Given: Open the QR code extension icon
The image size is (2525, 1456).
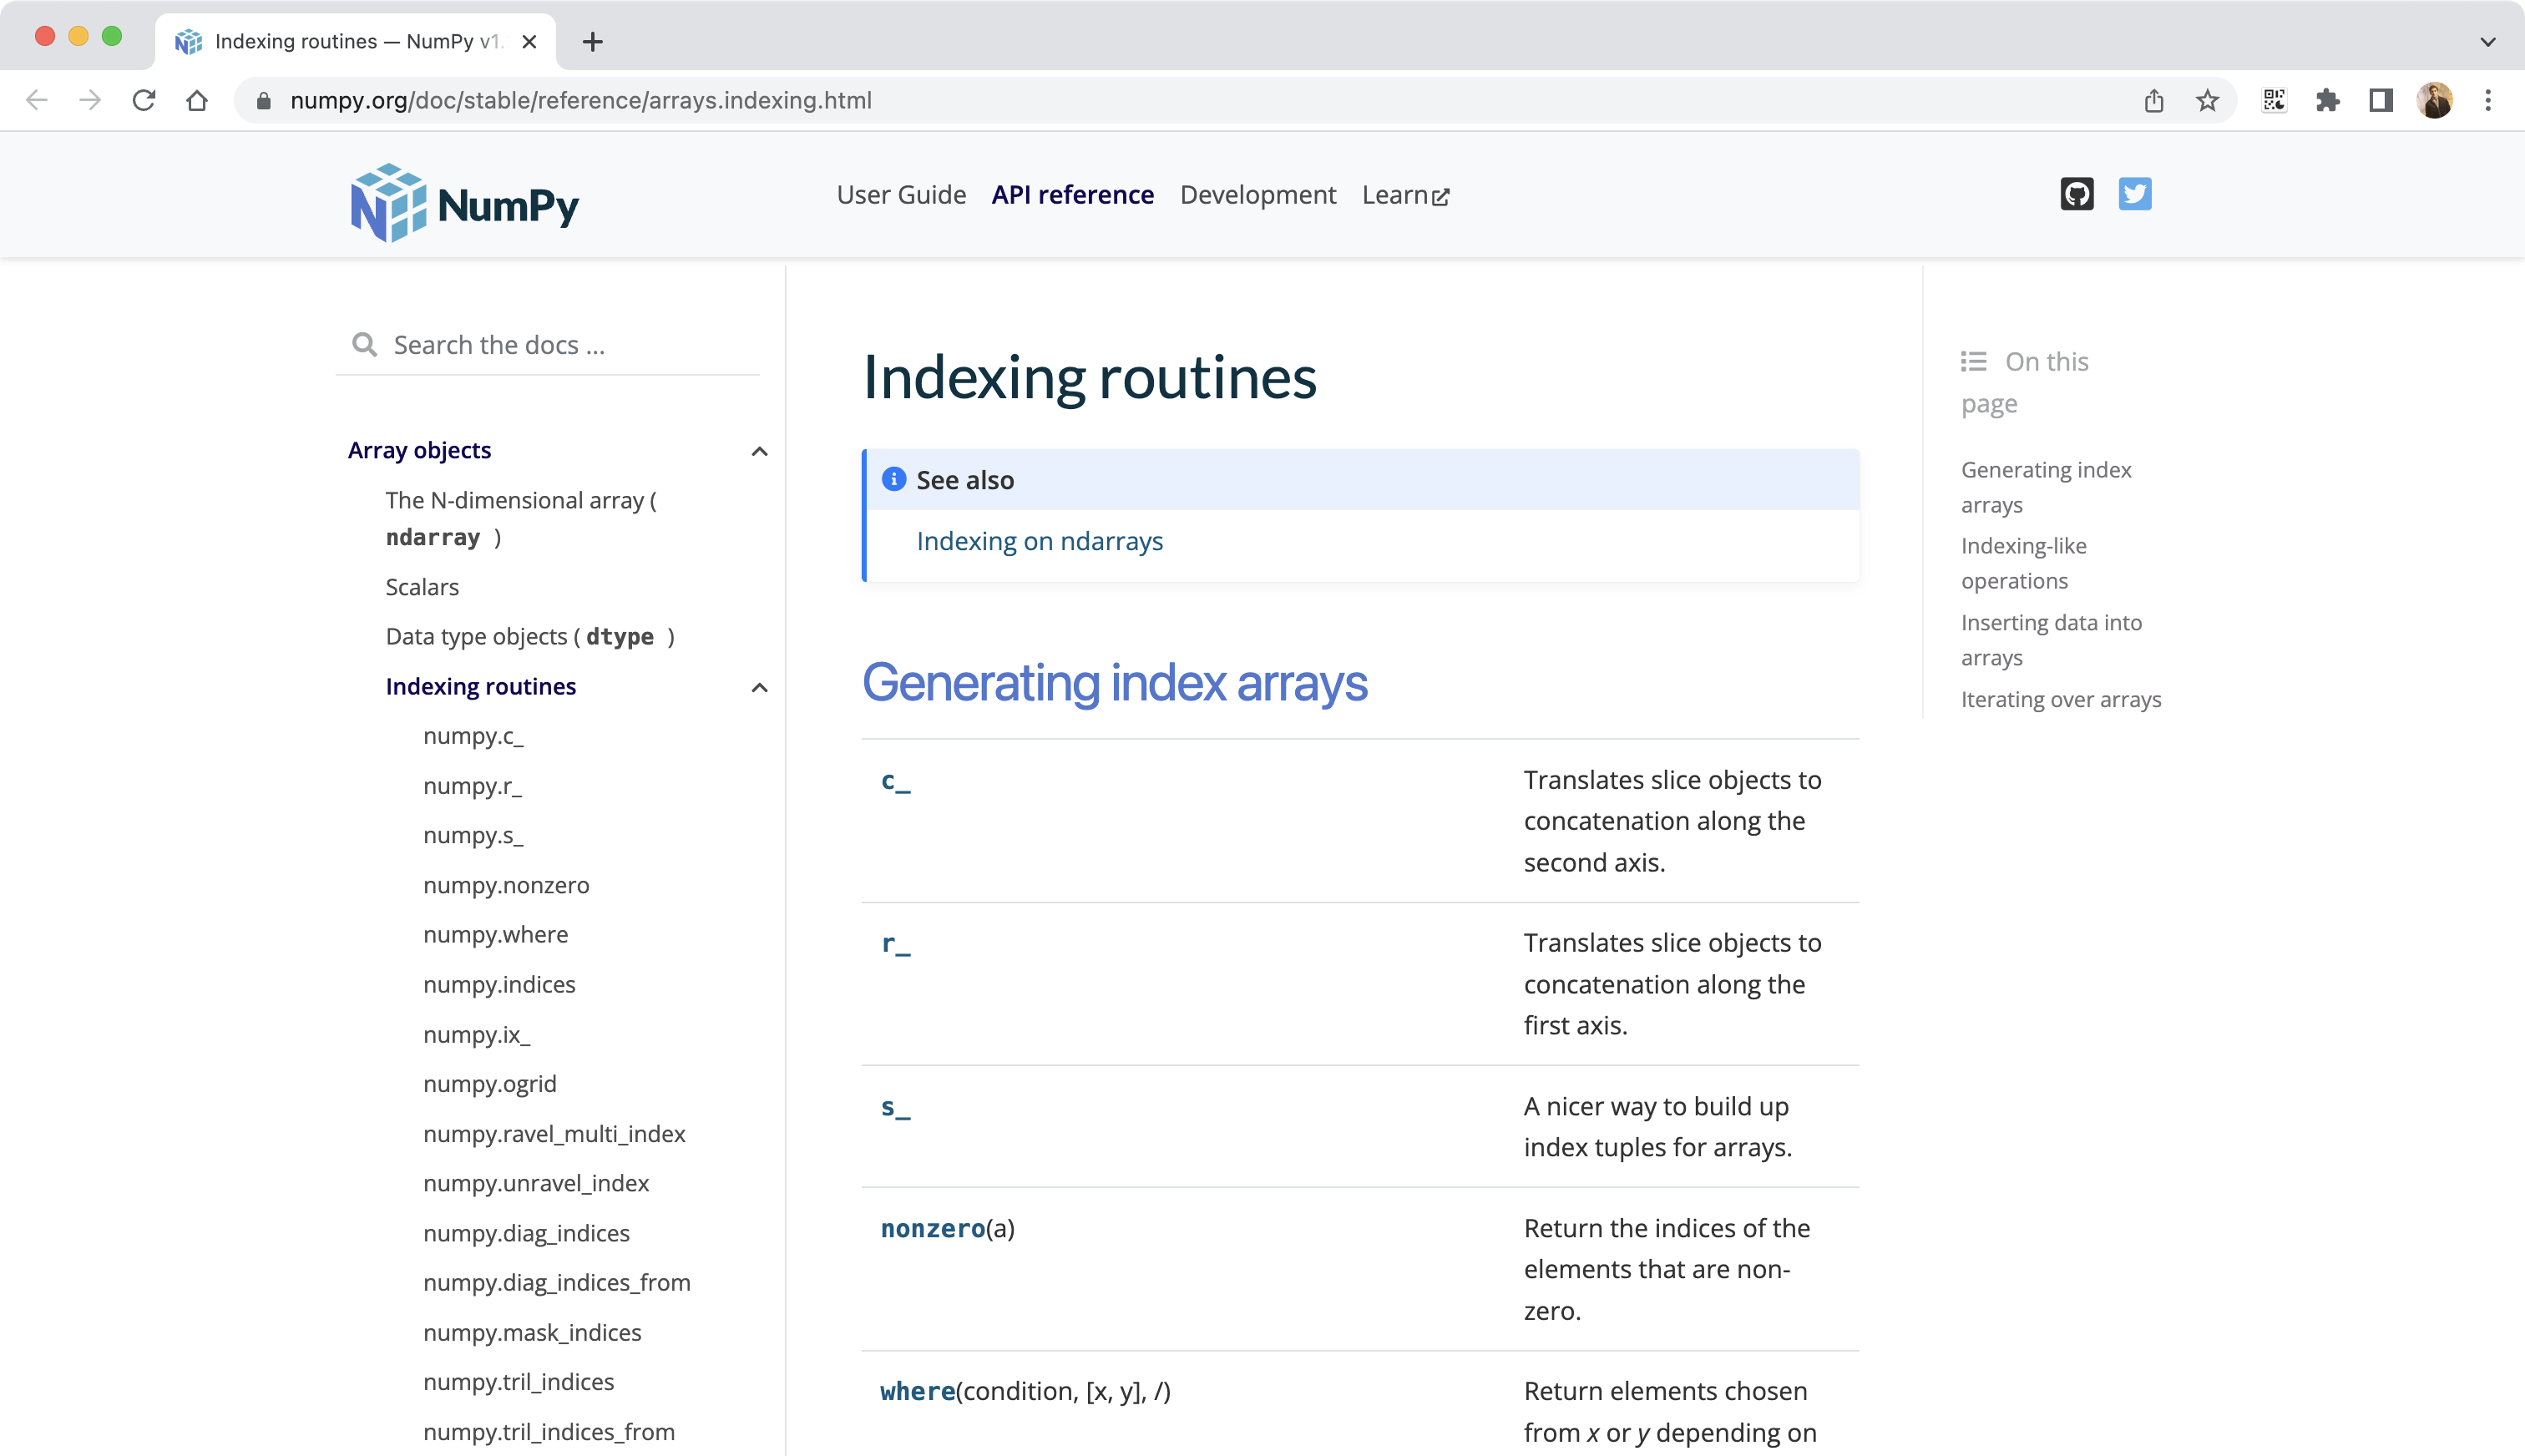Looking at the screenshot, I should tap(2274, 101).
